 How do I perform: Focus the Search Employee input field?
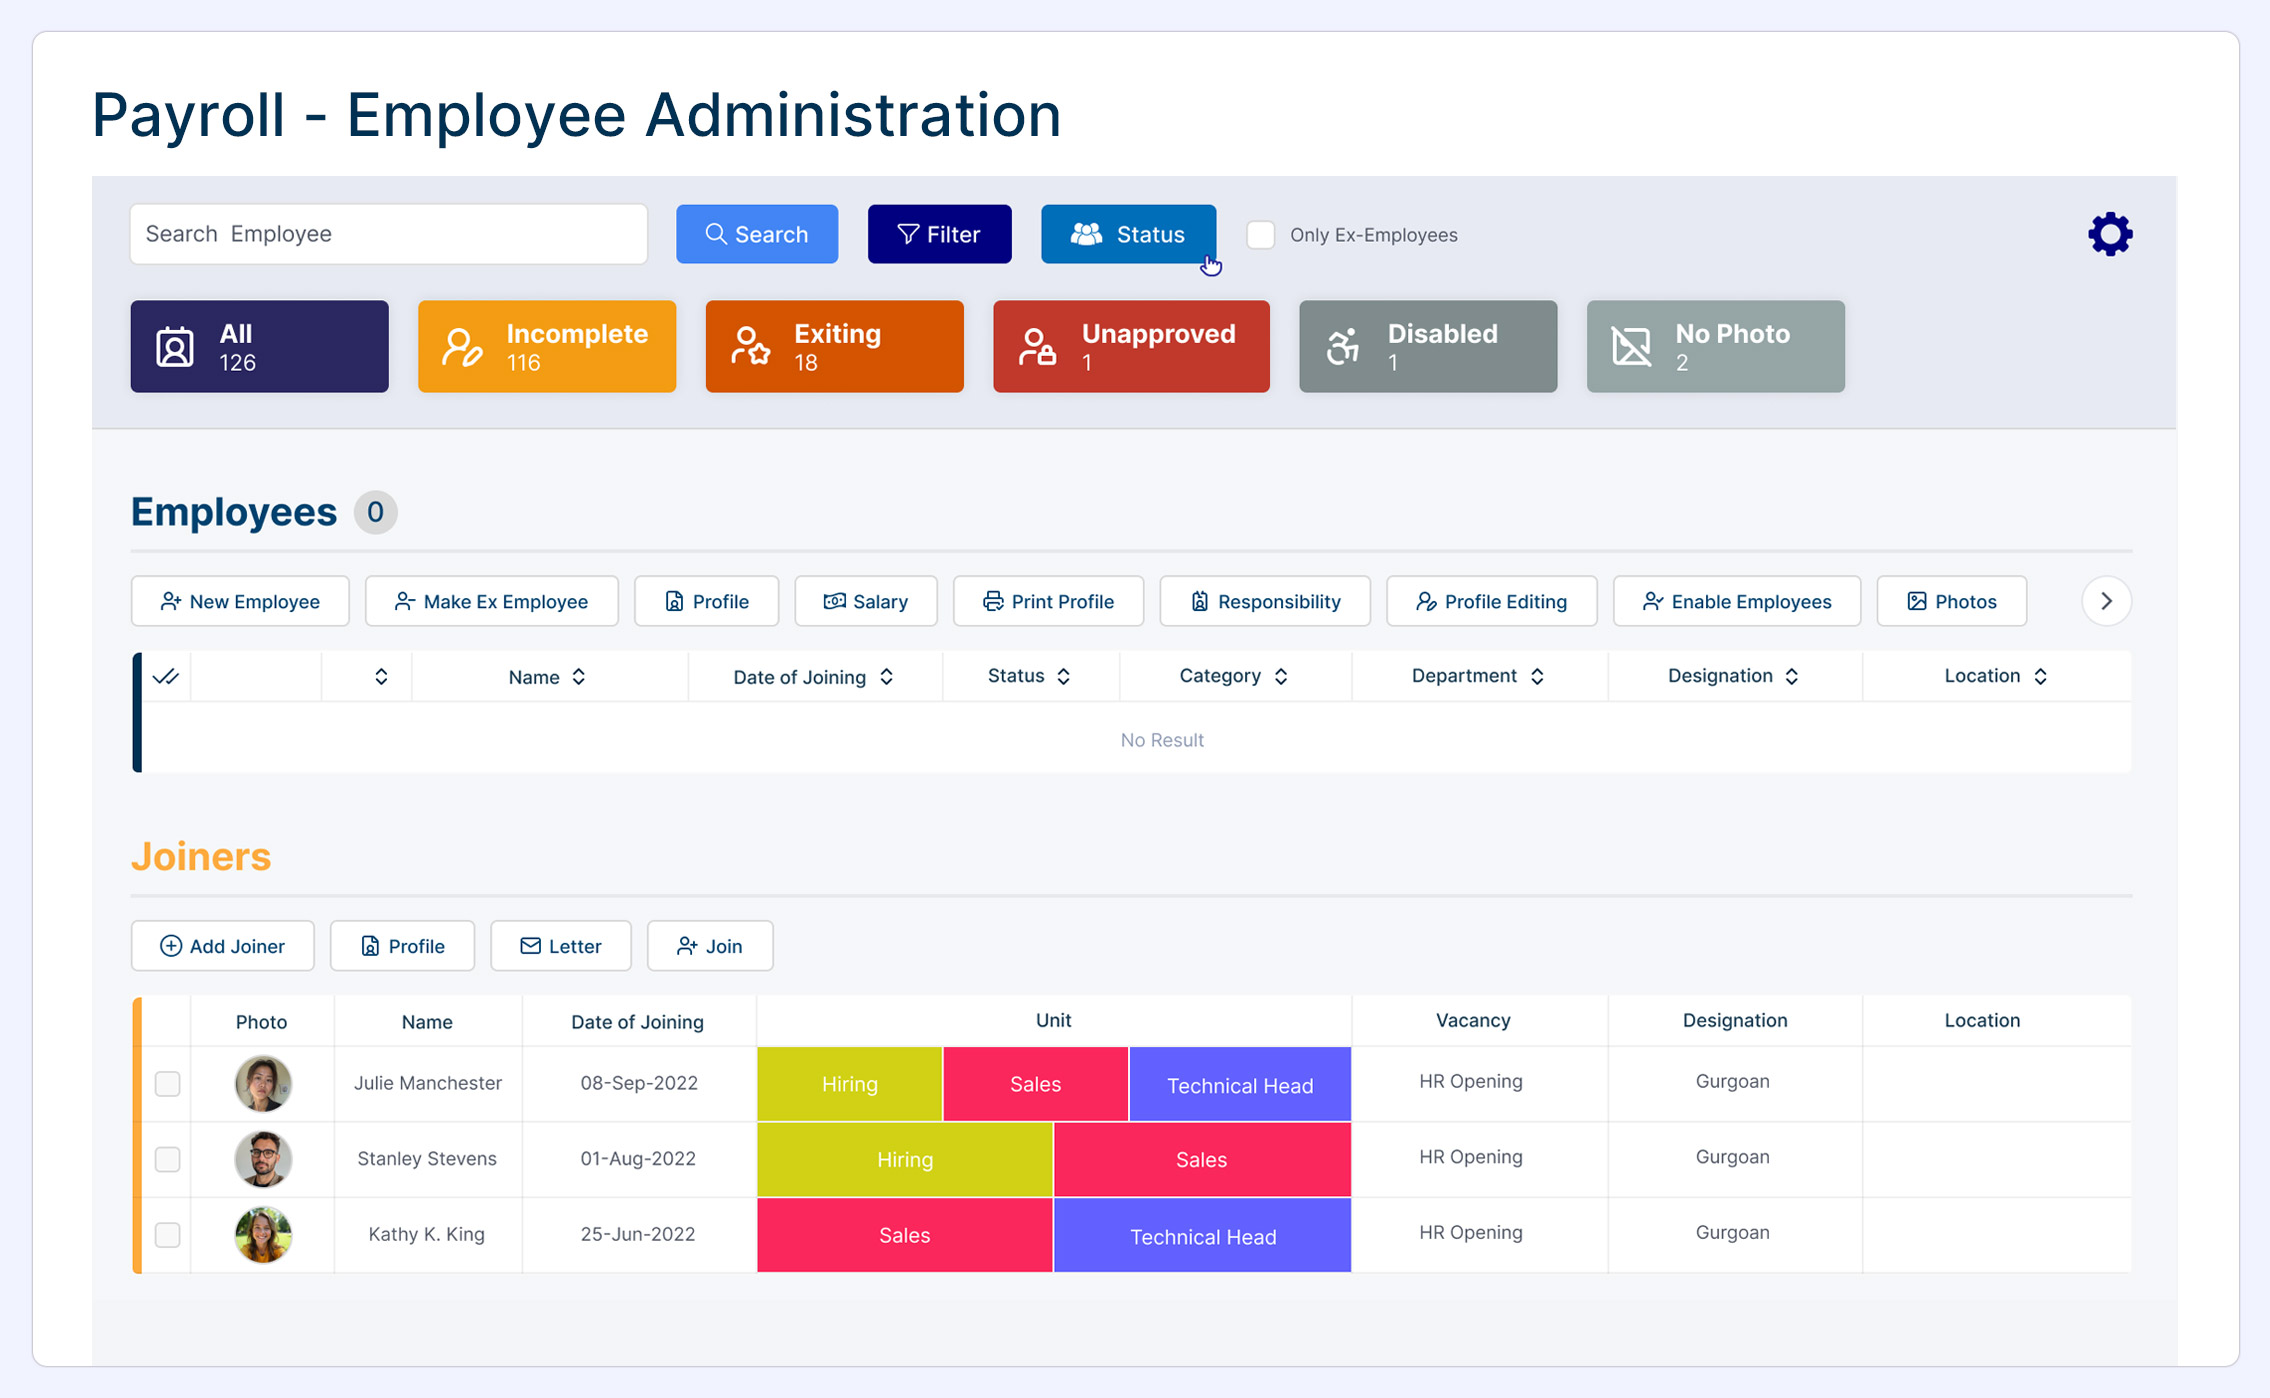pyautogui.click(x=388, y=234)
